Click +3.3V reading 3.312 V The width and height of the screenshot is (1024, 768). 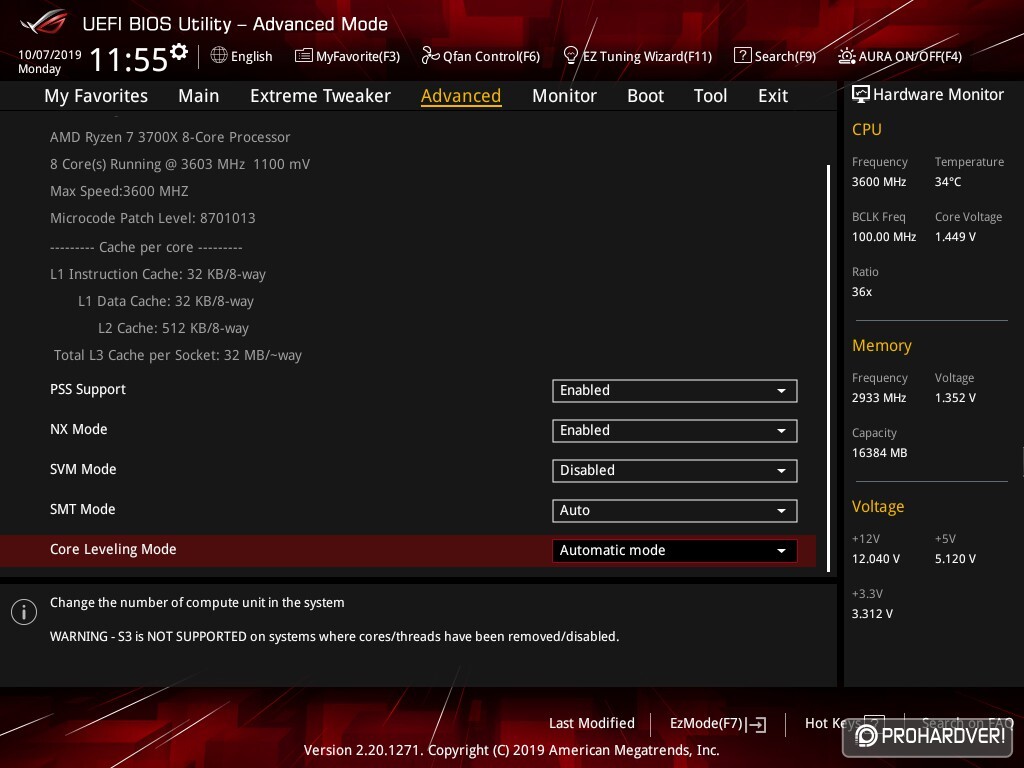coord(872,614)
